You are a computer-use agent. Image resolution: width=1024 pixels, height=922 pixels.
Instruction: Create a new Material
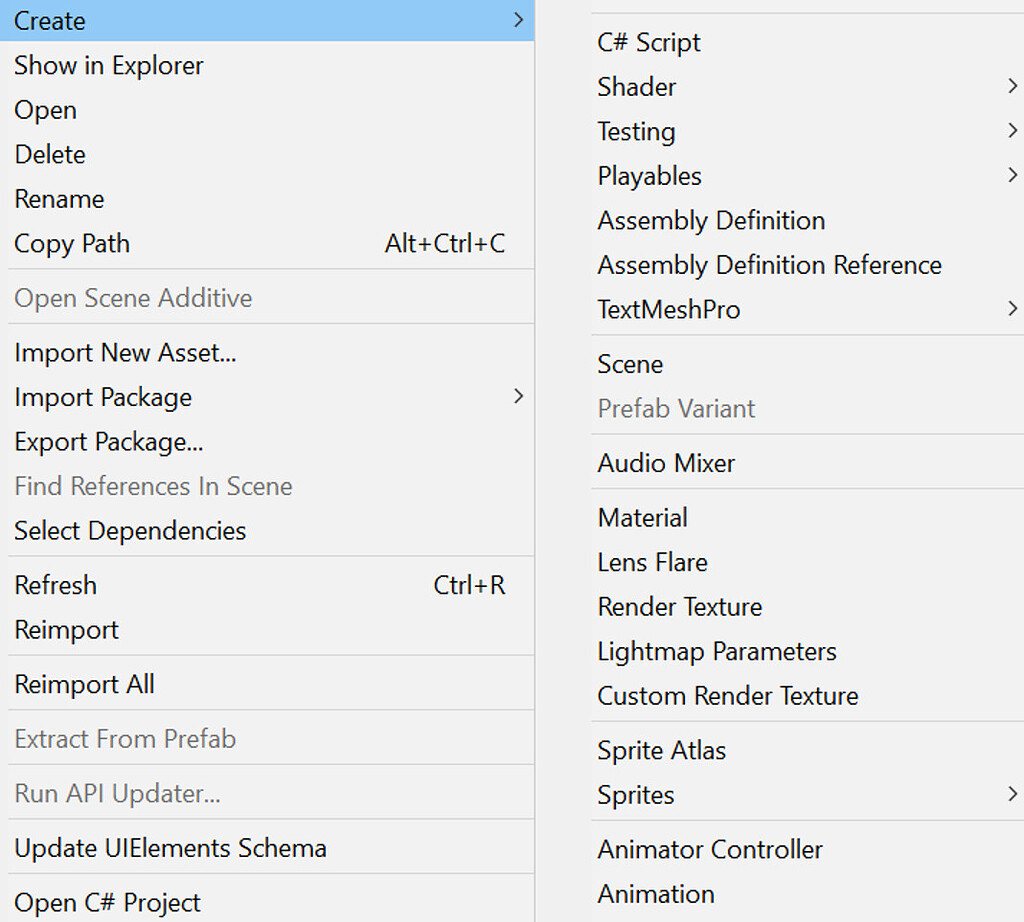pos(642,518)
